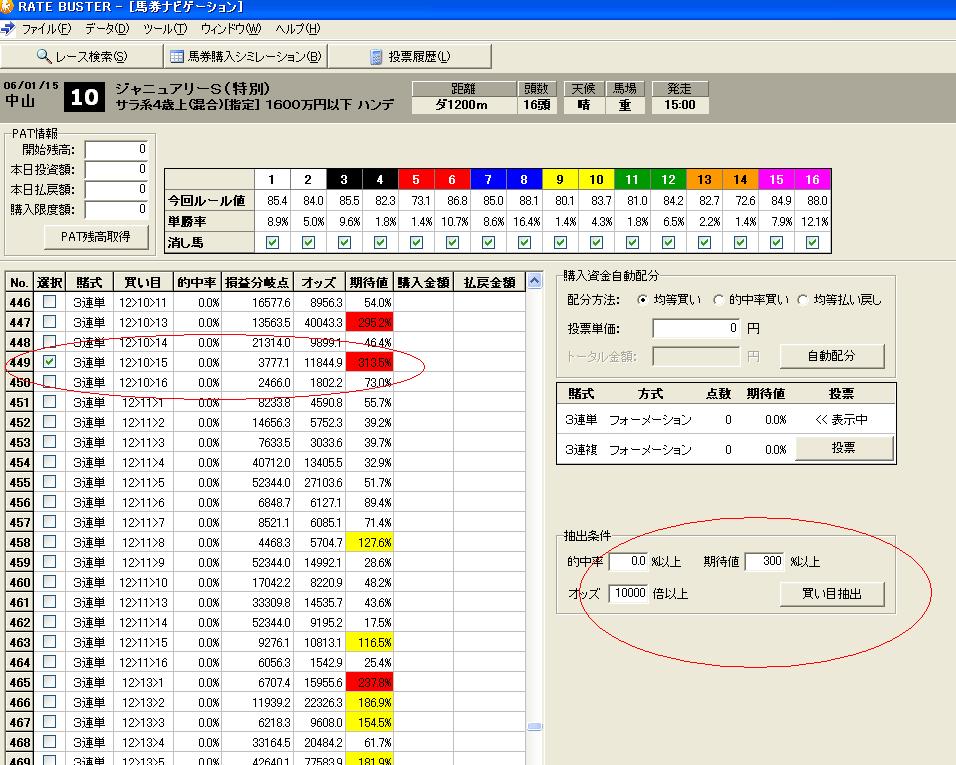Uncheck 消し馬 checkbox for horse 1
This screenshot has height=765, width=956.
pos(272,243)
